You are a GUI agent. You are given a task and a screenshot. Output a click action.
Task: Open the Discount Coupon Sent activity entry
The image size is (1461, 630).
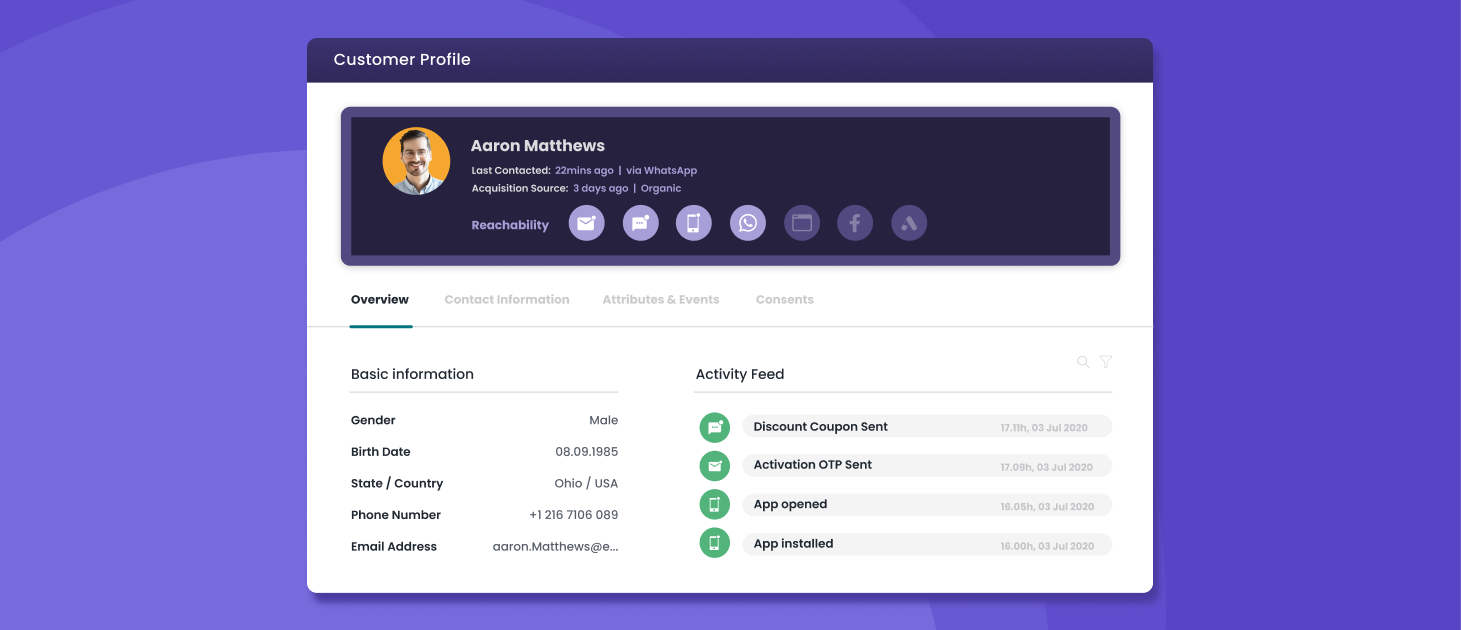[926, 427]
